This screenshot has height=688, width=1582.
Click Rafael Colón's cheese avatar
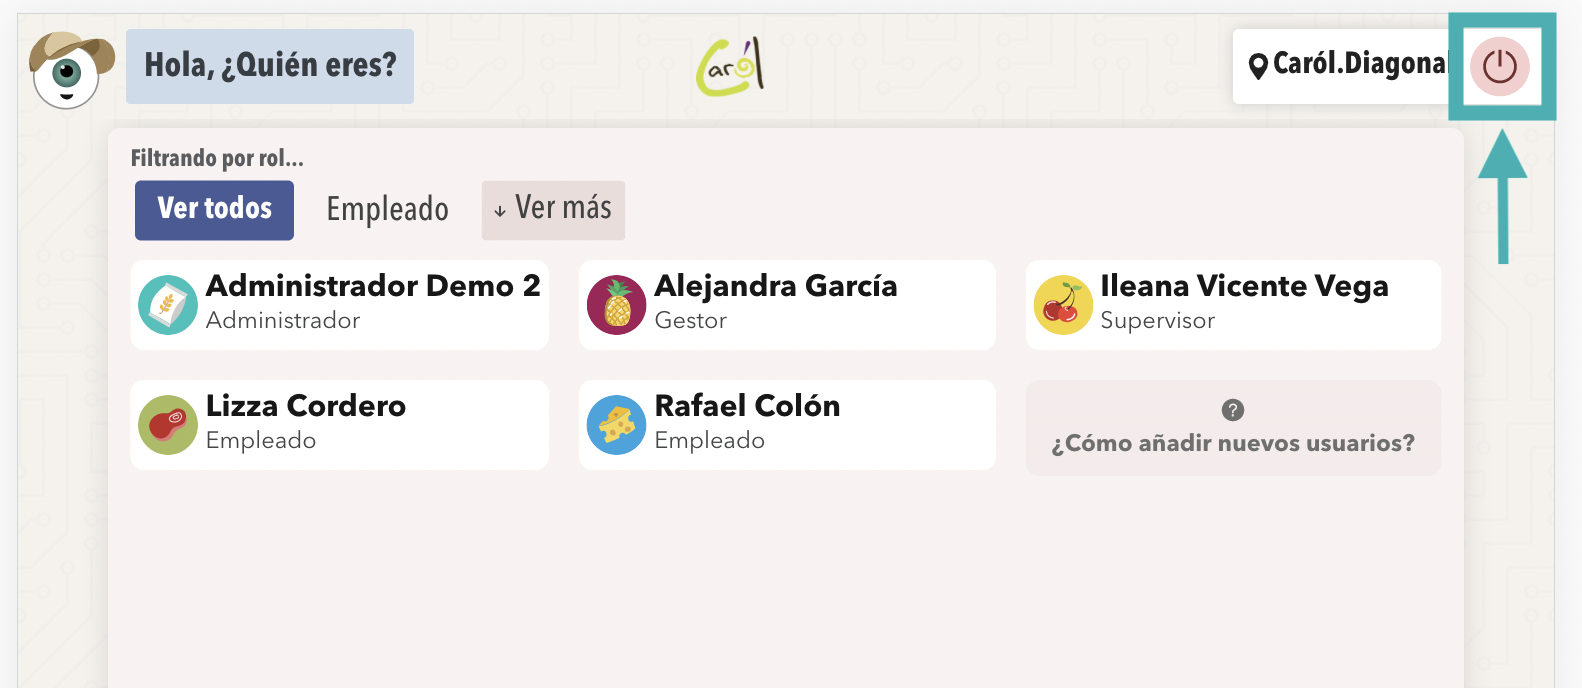pyautogui.click(x=616, y=425)
